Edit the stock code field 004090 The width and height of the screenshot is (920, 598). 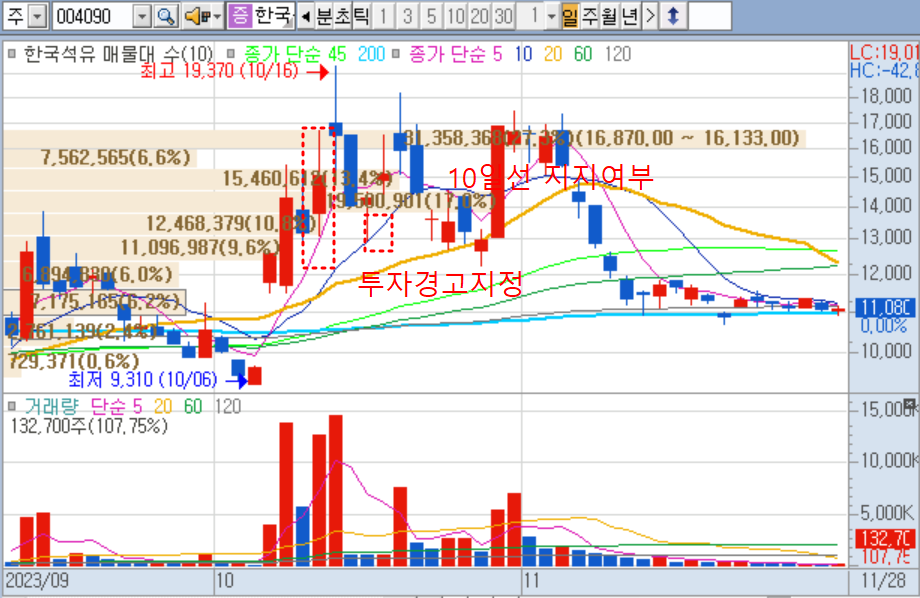[x=92, y=16]
